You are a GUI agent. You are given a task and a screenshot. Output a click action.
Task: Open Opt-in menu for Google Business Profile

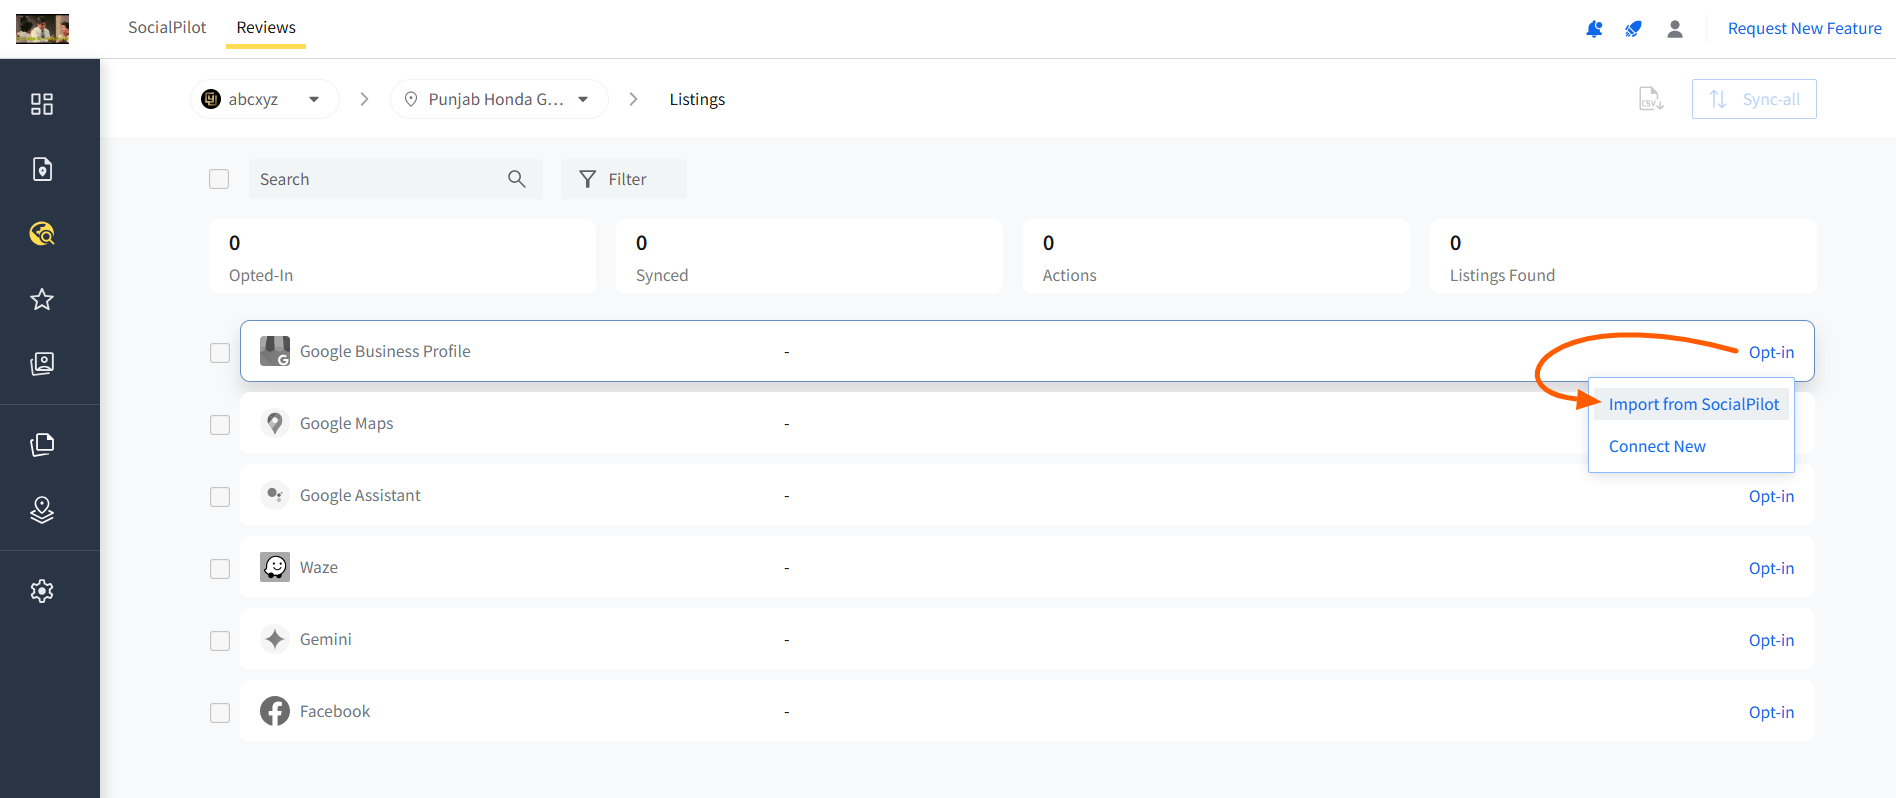pos(1771,352)
